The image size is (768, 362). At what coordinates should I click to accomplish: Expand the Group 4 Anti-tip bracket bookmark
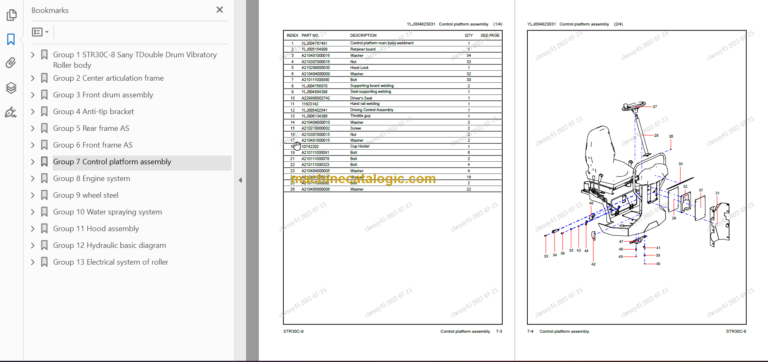pos(33,112)
